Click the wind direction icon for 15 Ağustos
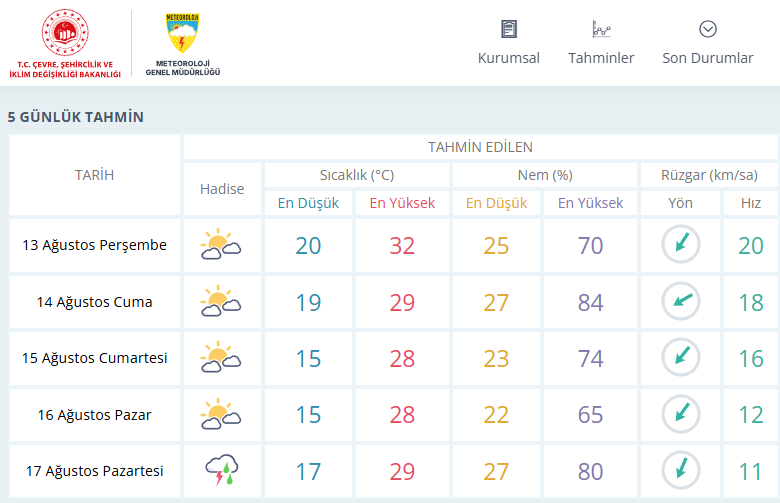This screenshot has height=503, width=780. tap(681, 358)
